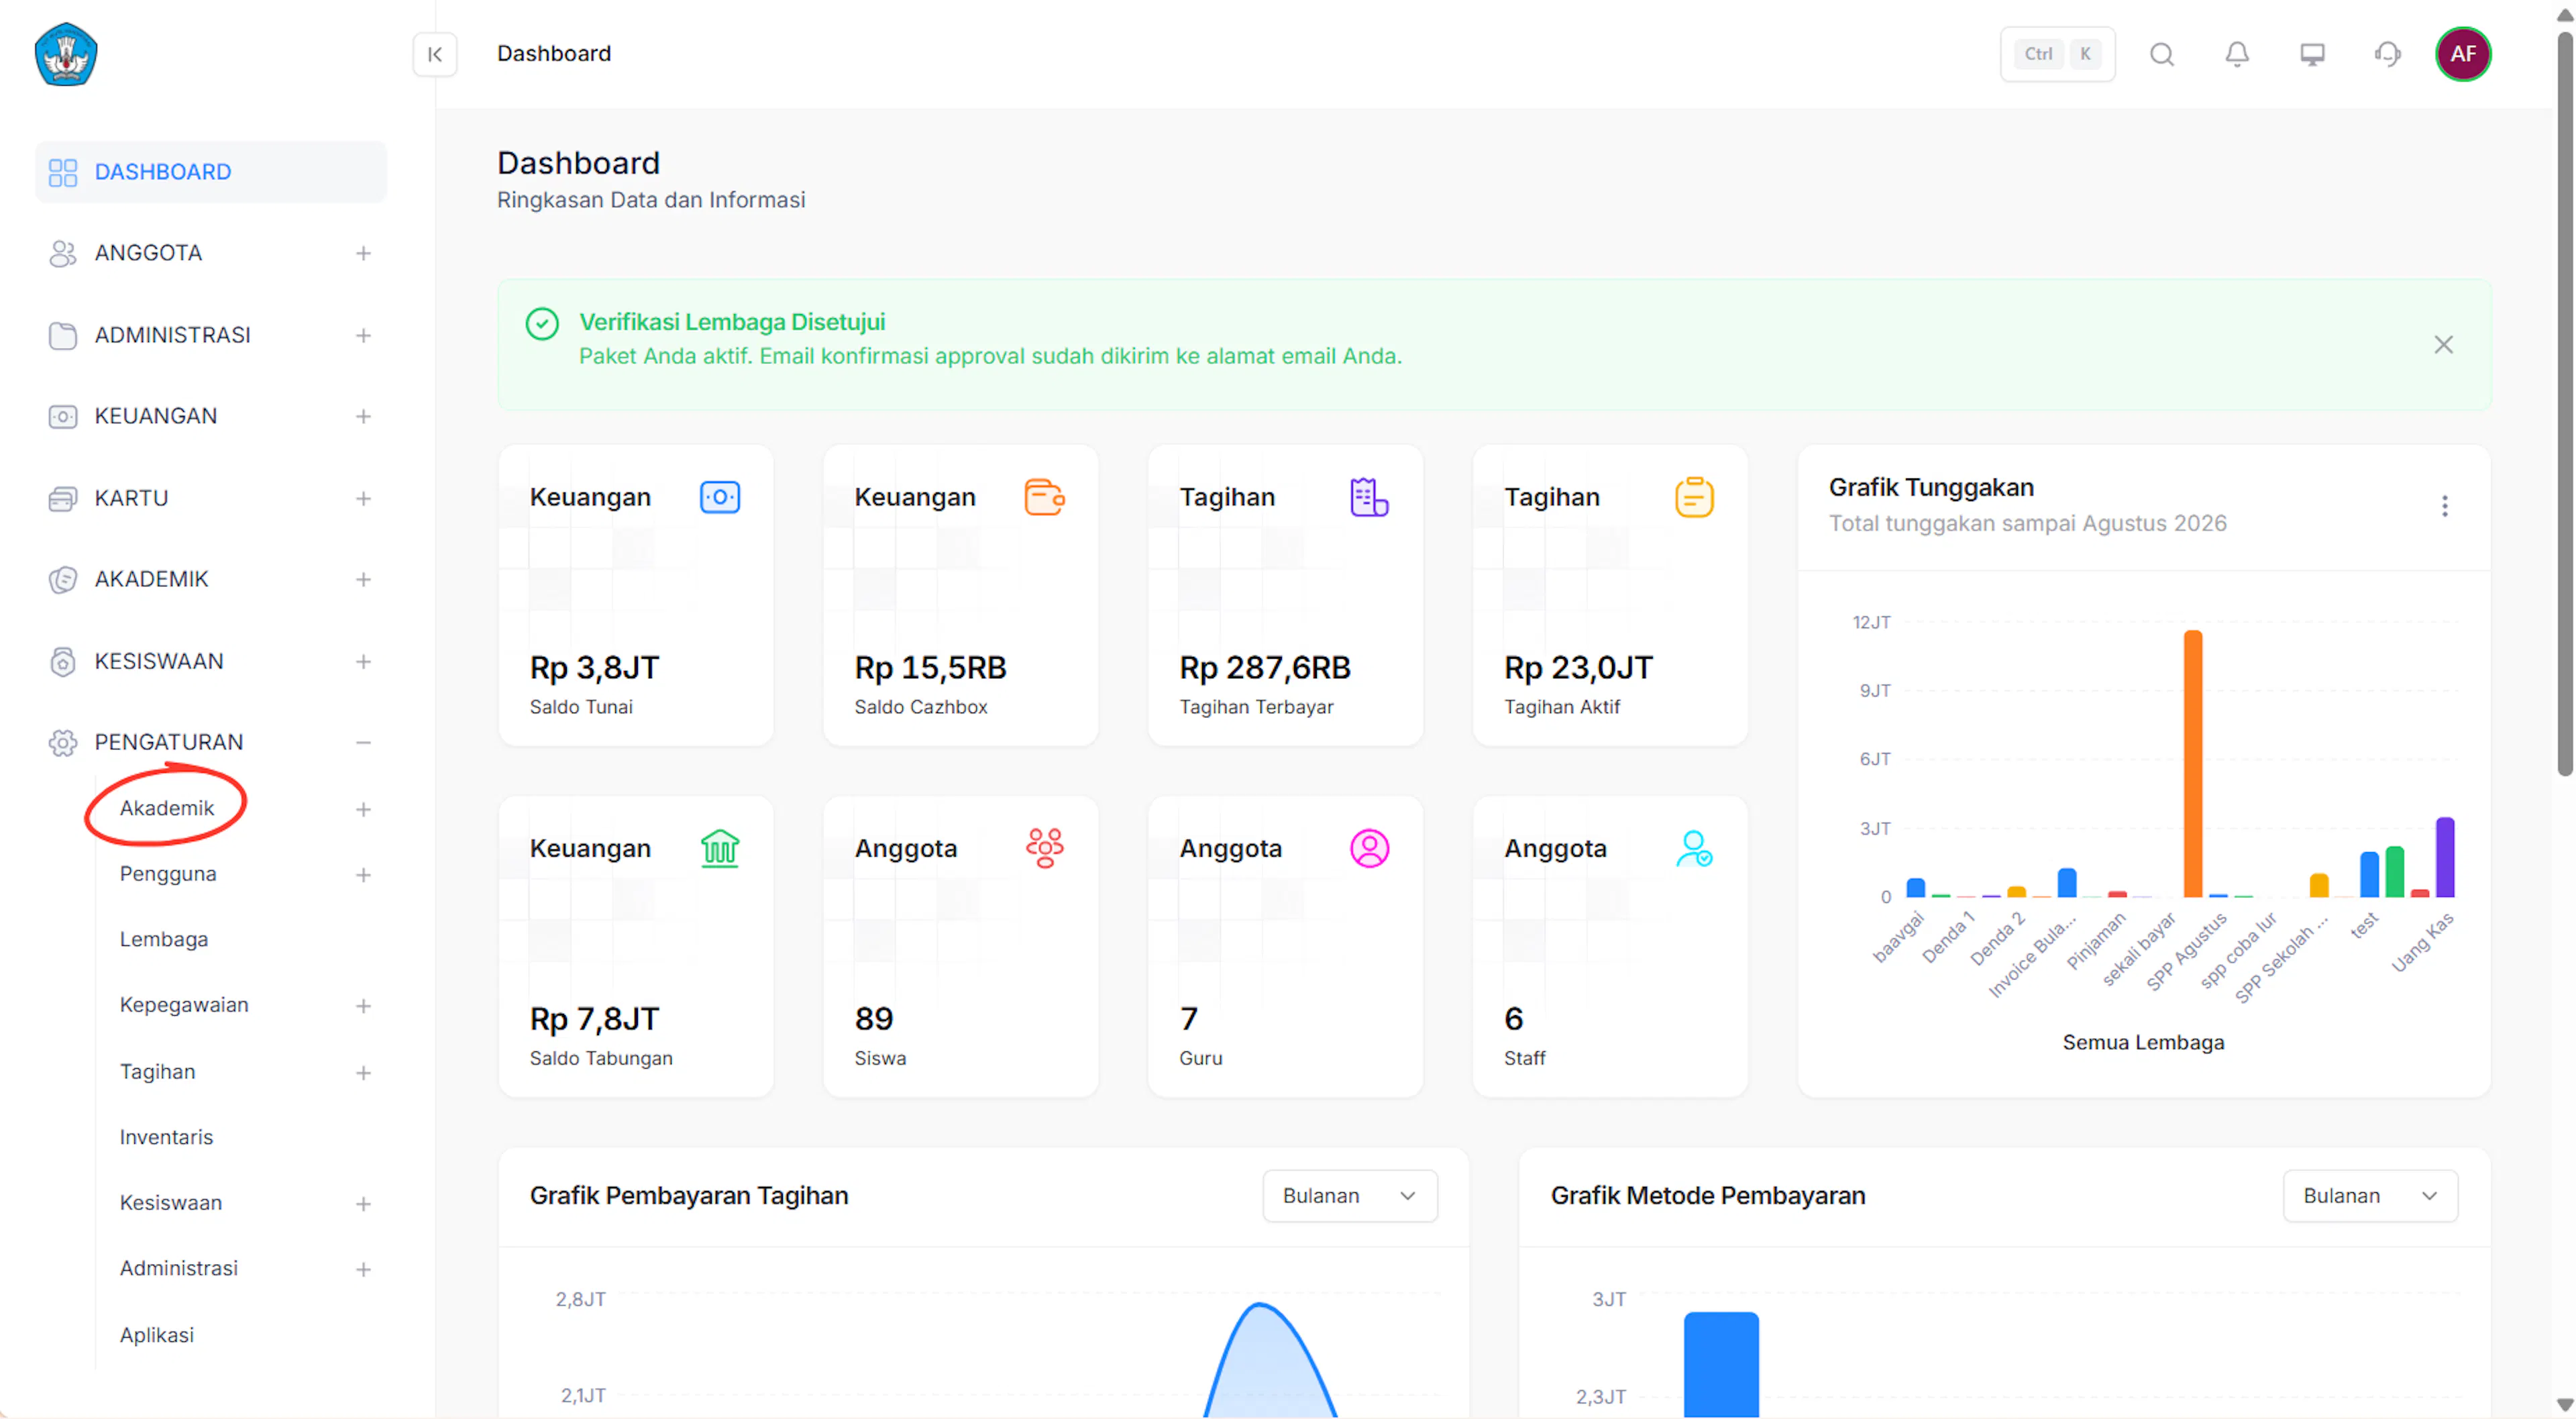Click the tall orange bar in Grafik Tunggakan
The image size is (2576, 1419).
click(x=2192, y=764)
